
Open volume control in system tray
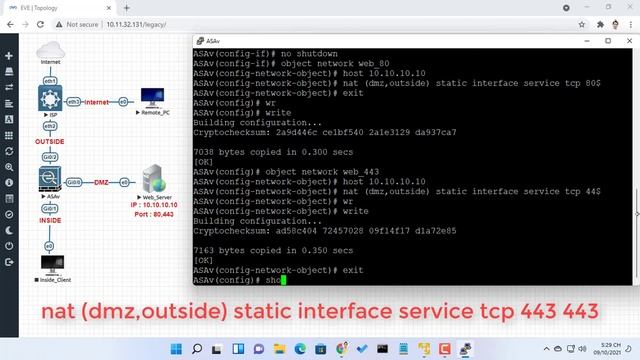click(x=582, y=349)
